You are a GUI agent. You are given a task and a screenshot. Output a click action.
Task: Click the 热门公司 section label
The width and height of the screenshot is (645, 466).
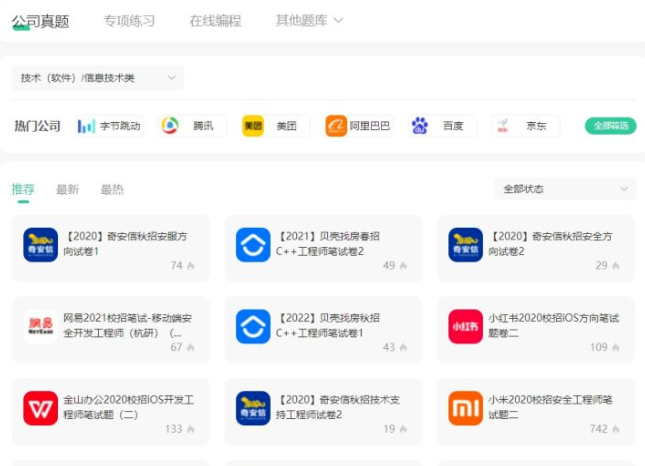[x=37, y=126]
